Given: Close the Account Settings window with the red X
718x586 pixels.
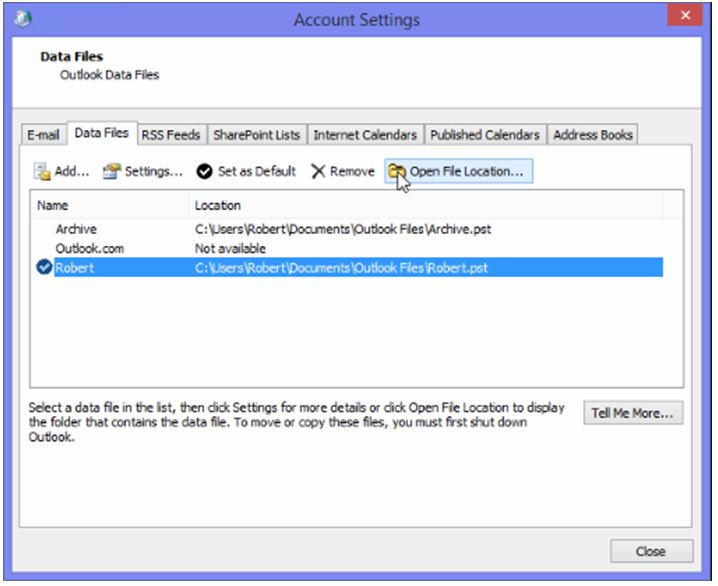Looking at the screenshot, I should pos(685,15).
